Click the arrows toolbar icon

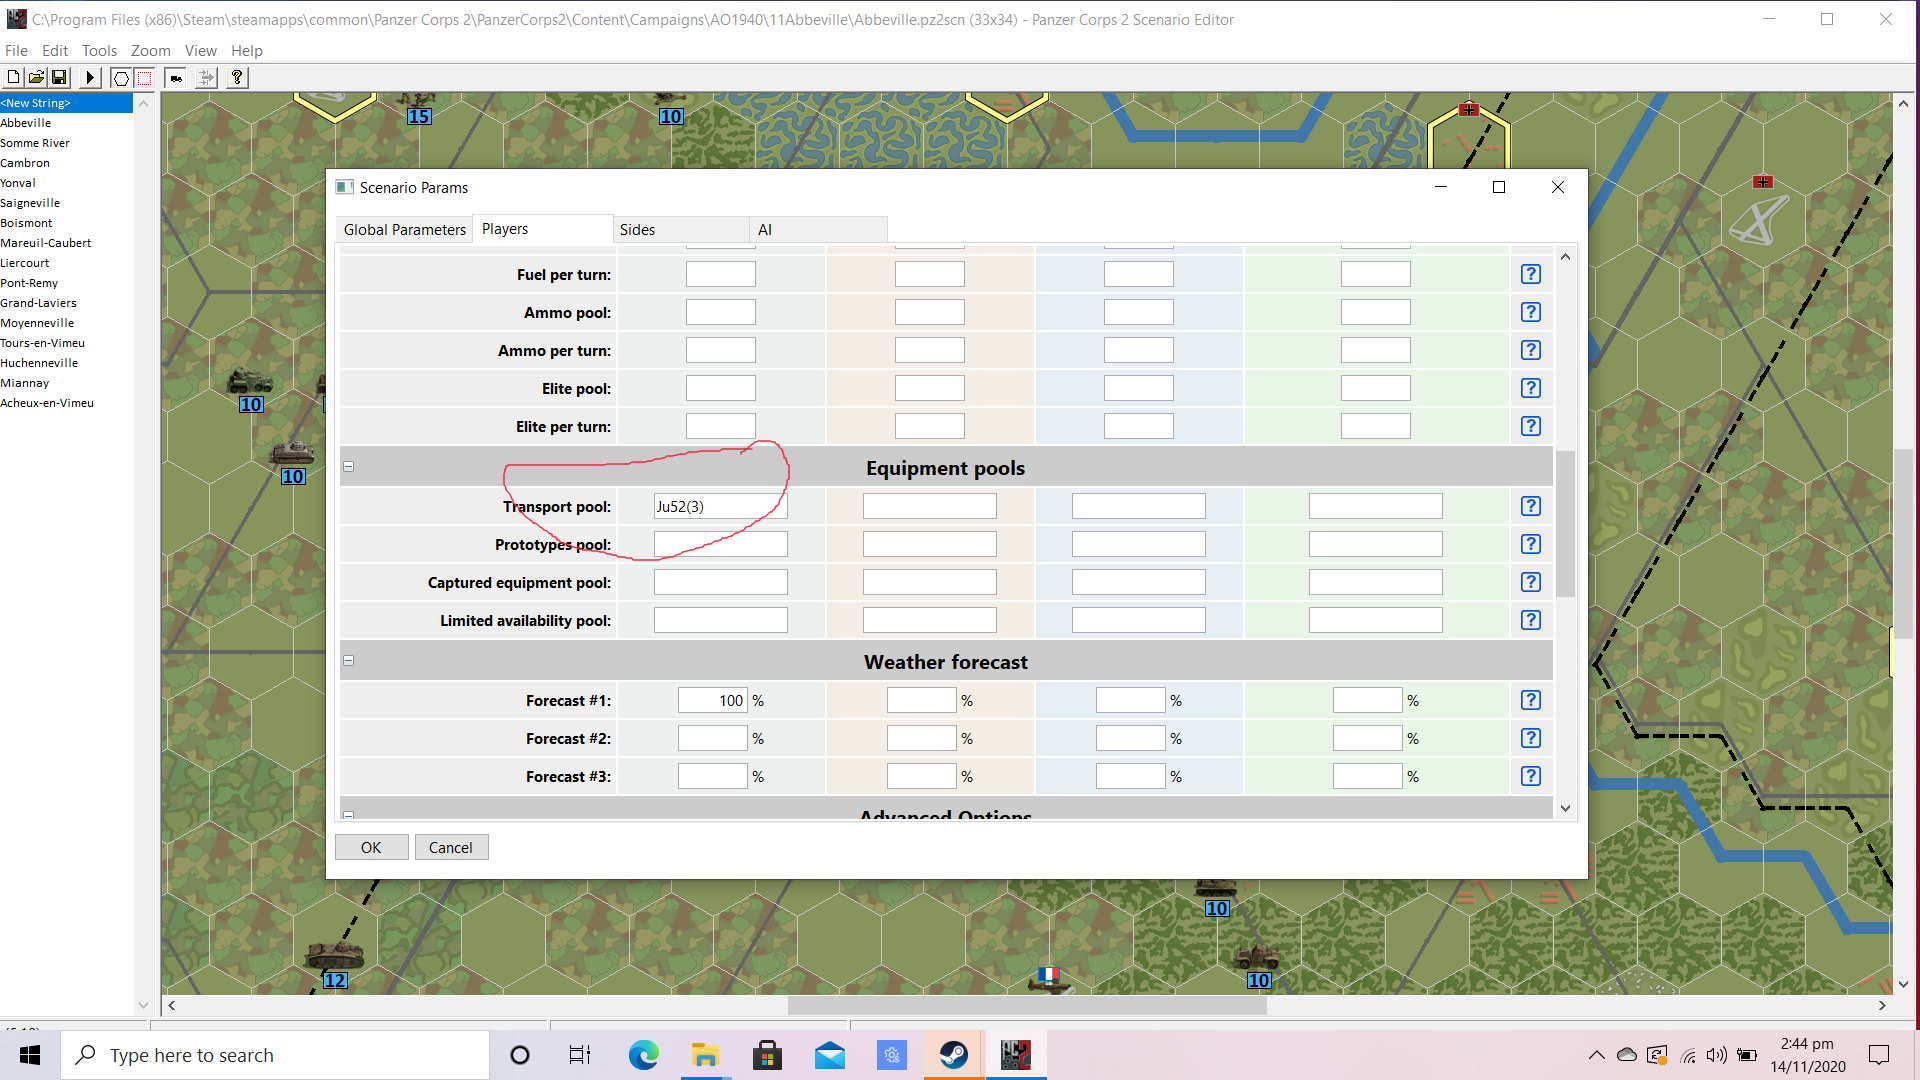(x=206, y=77)
